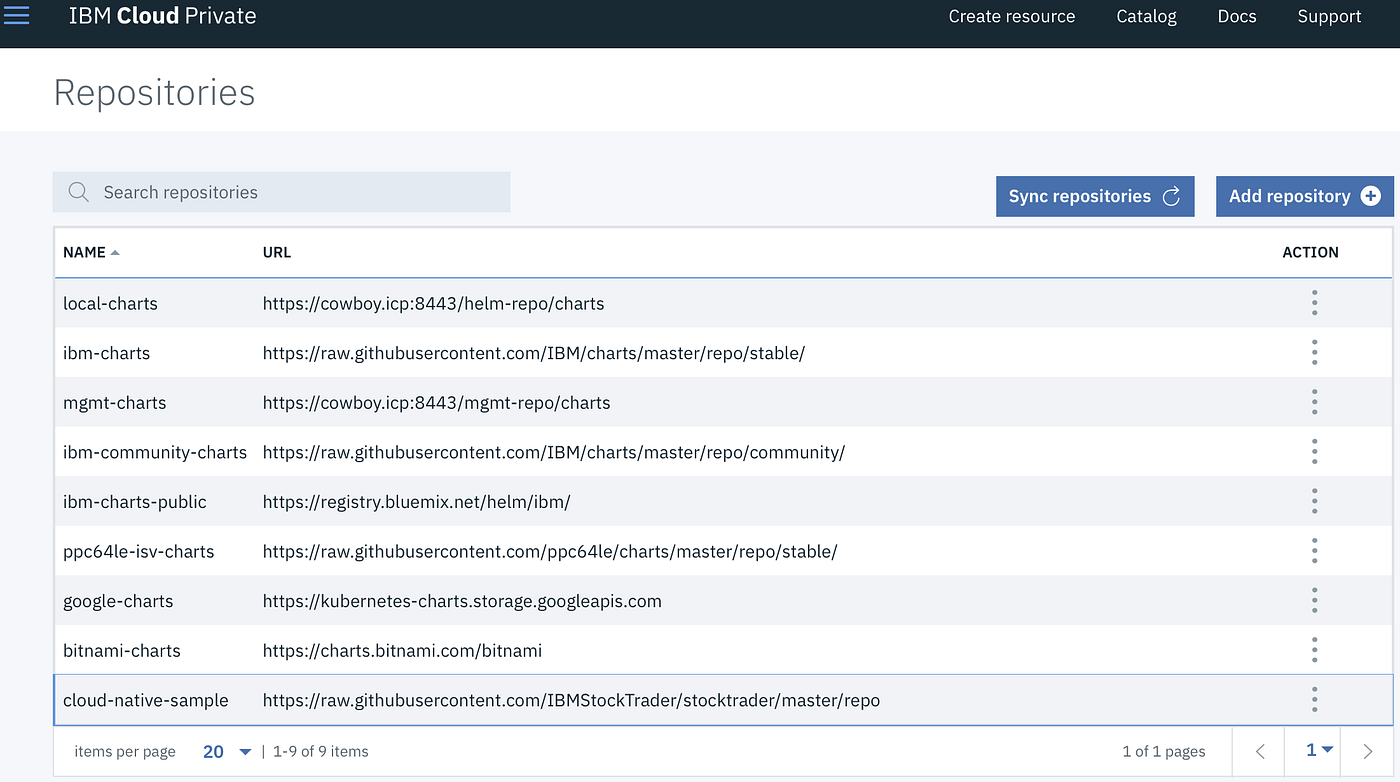Screen dimensions: 1400x782
Task: Click the Add repository button
Action: pyautogui.click(x=1305, y=196)
